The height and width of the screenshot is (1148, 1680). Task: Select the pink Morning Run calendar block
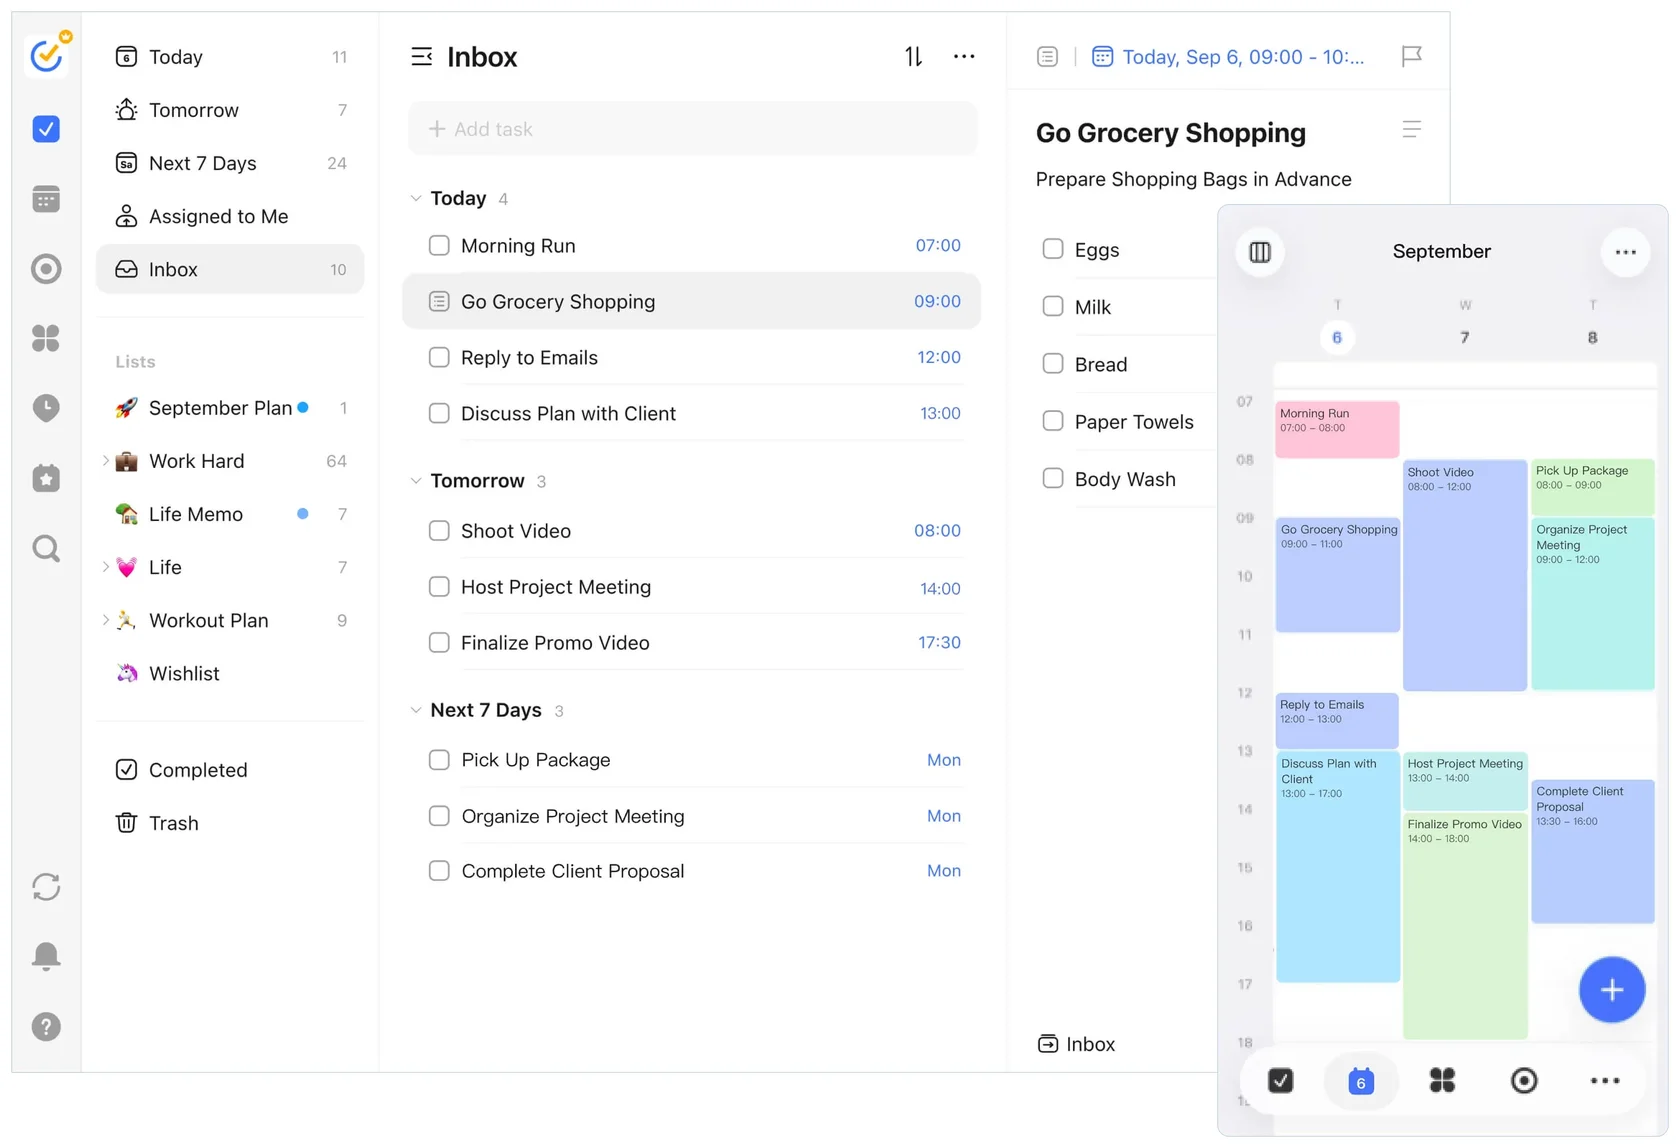tap(1337, 429)
